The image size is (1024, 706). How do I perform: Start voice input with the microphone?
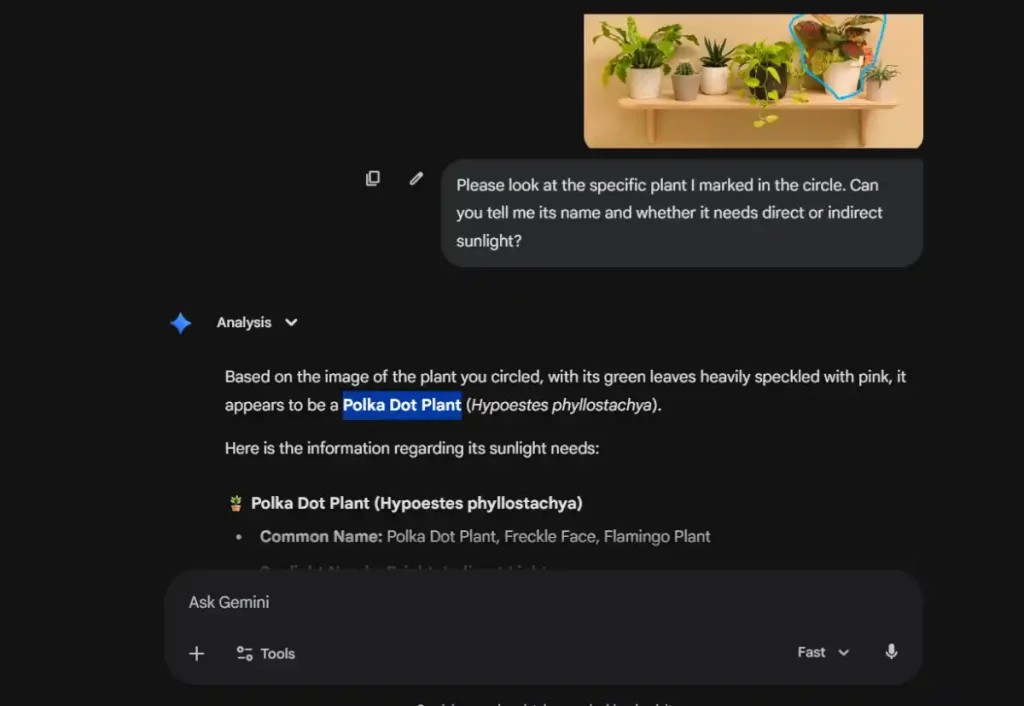click(891, 652)
